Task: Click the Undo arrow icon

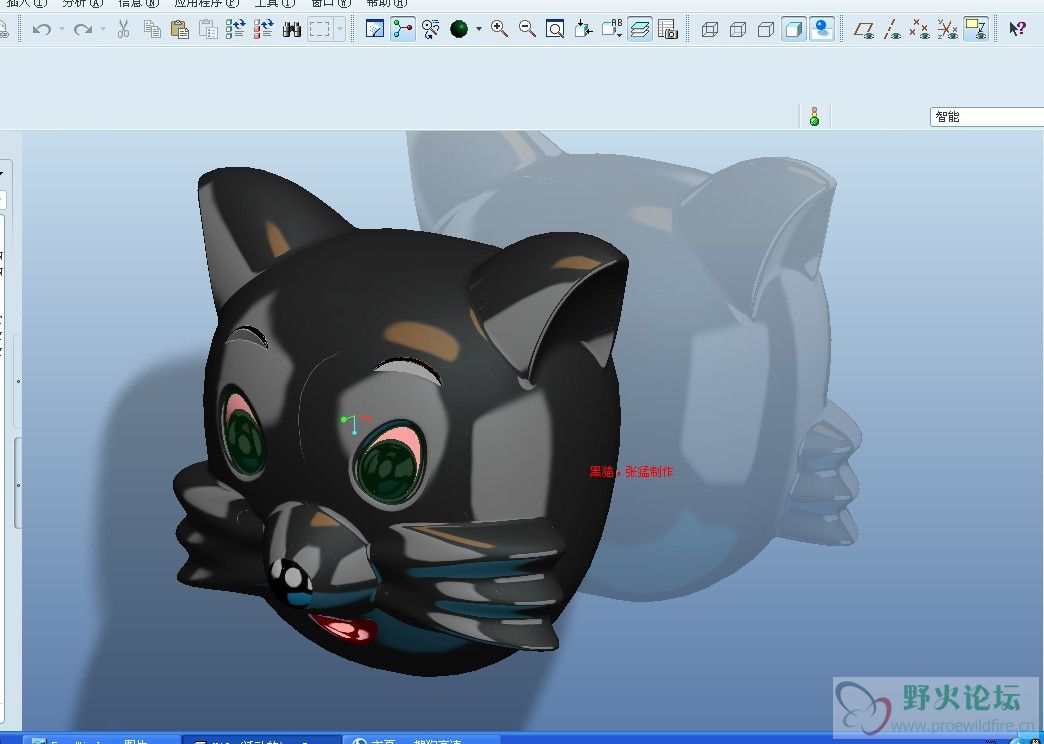Action: click(42, 29)
